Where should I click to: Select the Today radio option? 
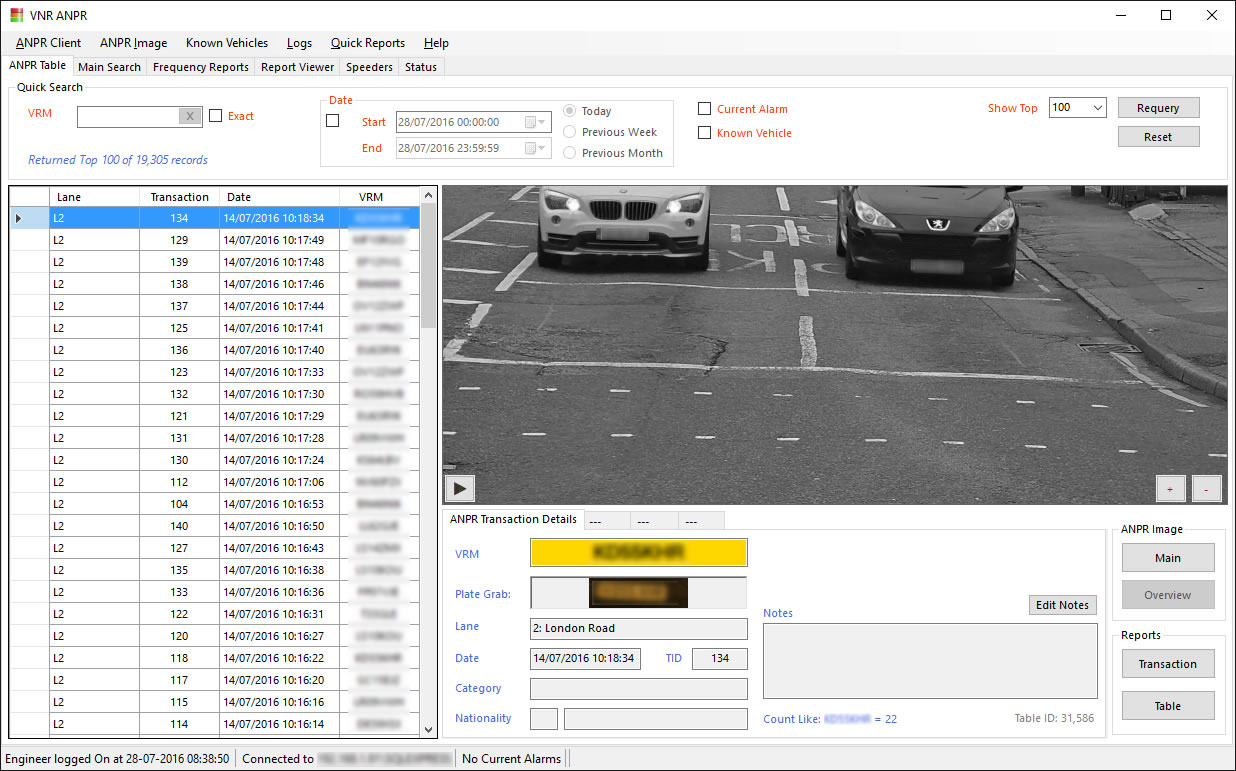click(x=570, y=111)
